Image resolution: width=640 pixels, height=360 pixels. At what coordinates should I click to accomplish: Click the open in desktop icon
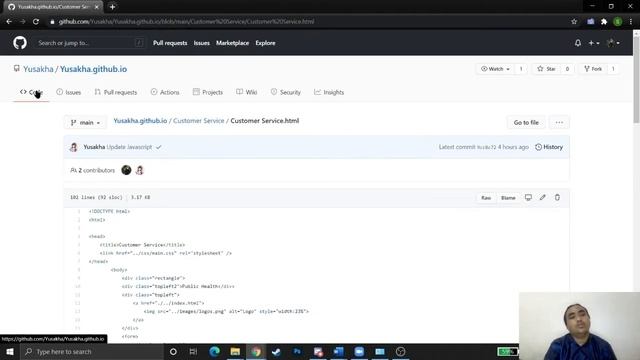[x=528, y=198]
